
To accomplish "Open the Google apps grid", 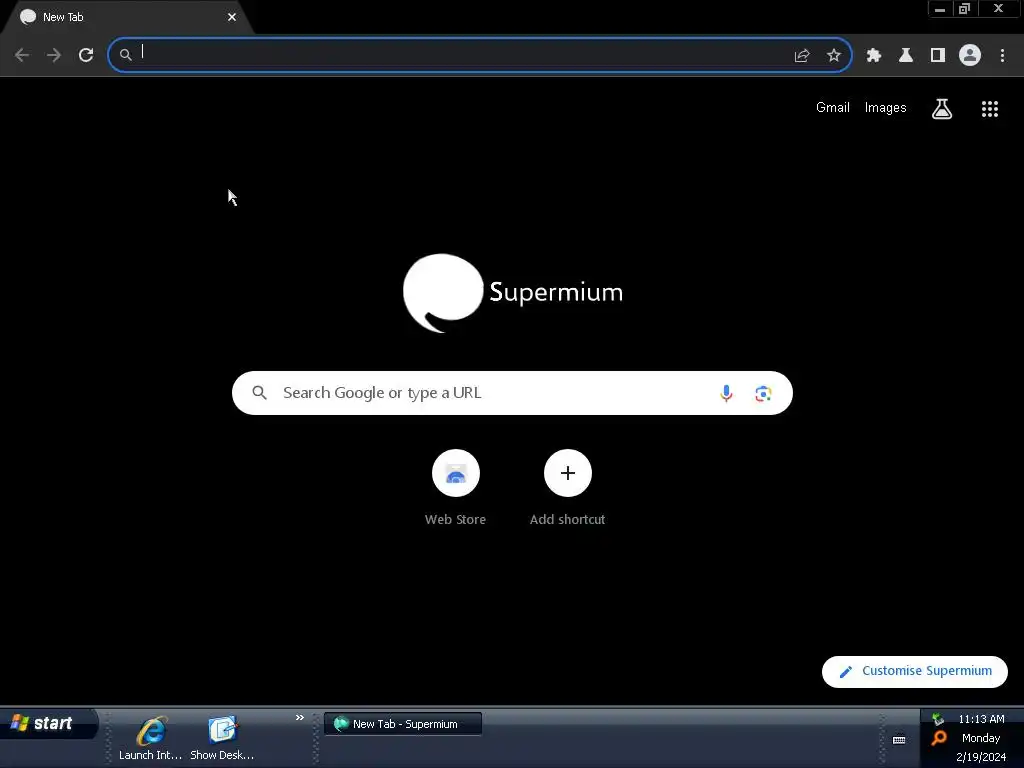I will (x=990, y=109).
